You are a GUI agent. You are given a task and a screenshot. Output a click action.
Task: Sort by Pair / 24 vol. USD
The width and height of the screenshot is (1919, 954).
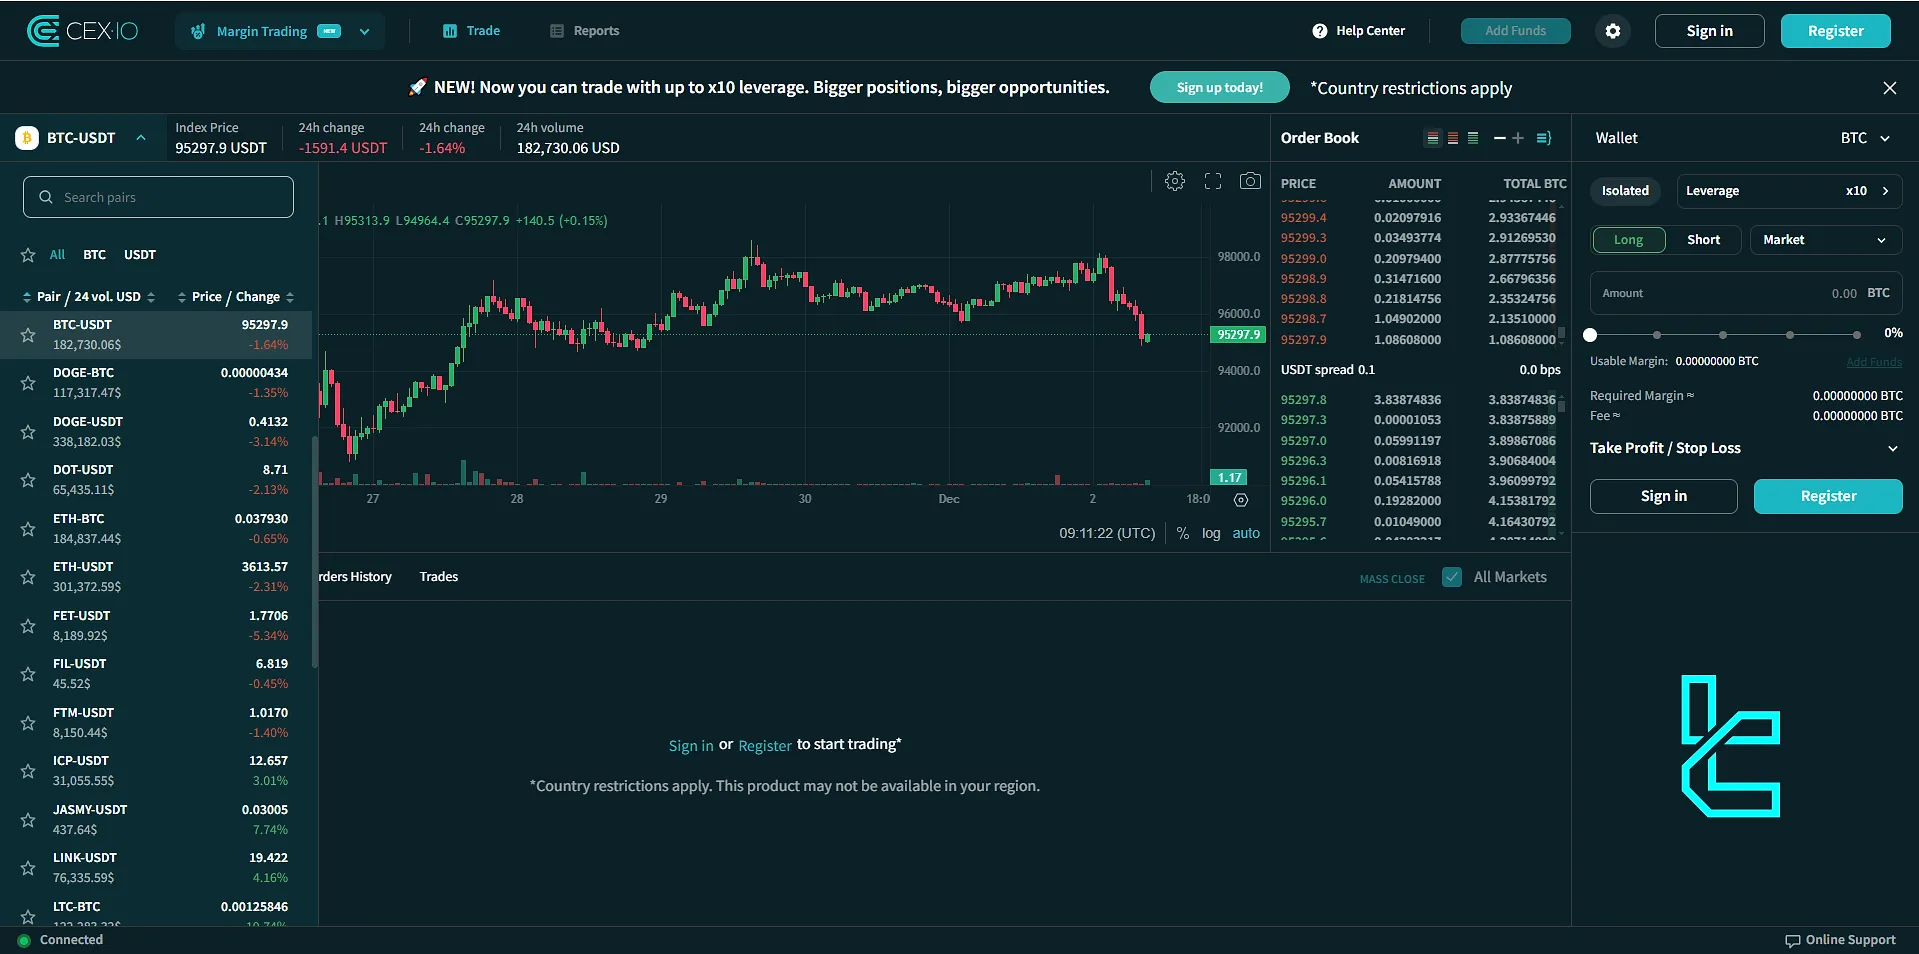click(89, 297)
